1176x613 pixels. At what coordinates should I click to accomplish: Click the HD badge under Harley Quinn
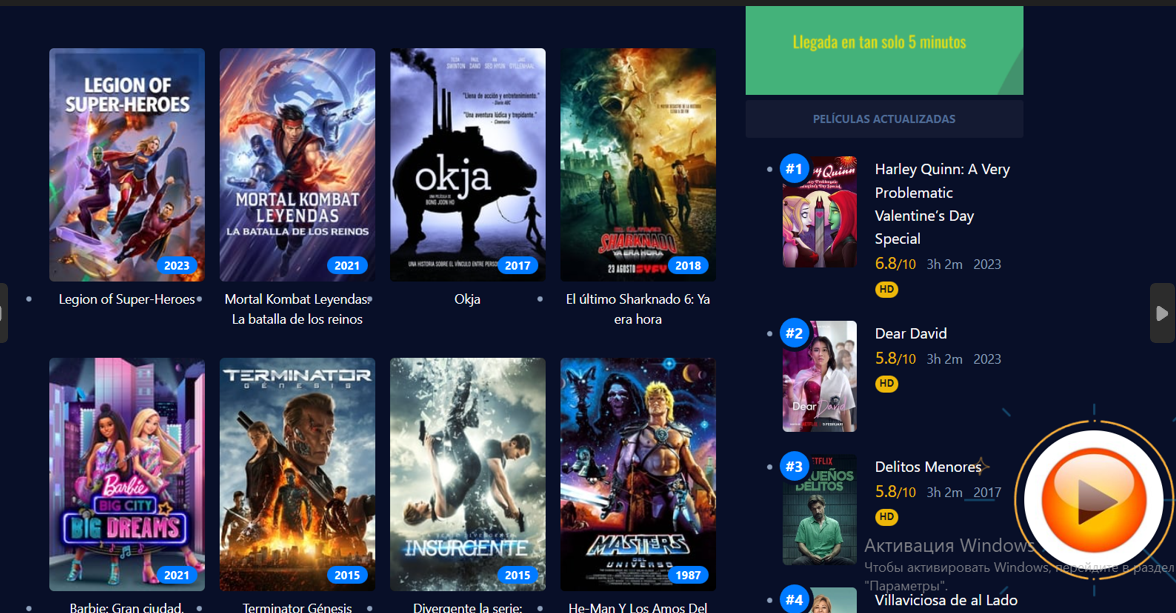point(886,289)
